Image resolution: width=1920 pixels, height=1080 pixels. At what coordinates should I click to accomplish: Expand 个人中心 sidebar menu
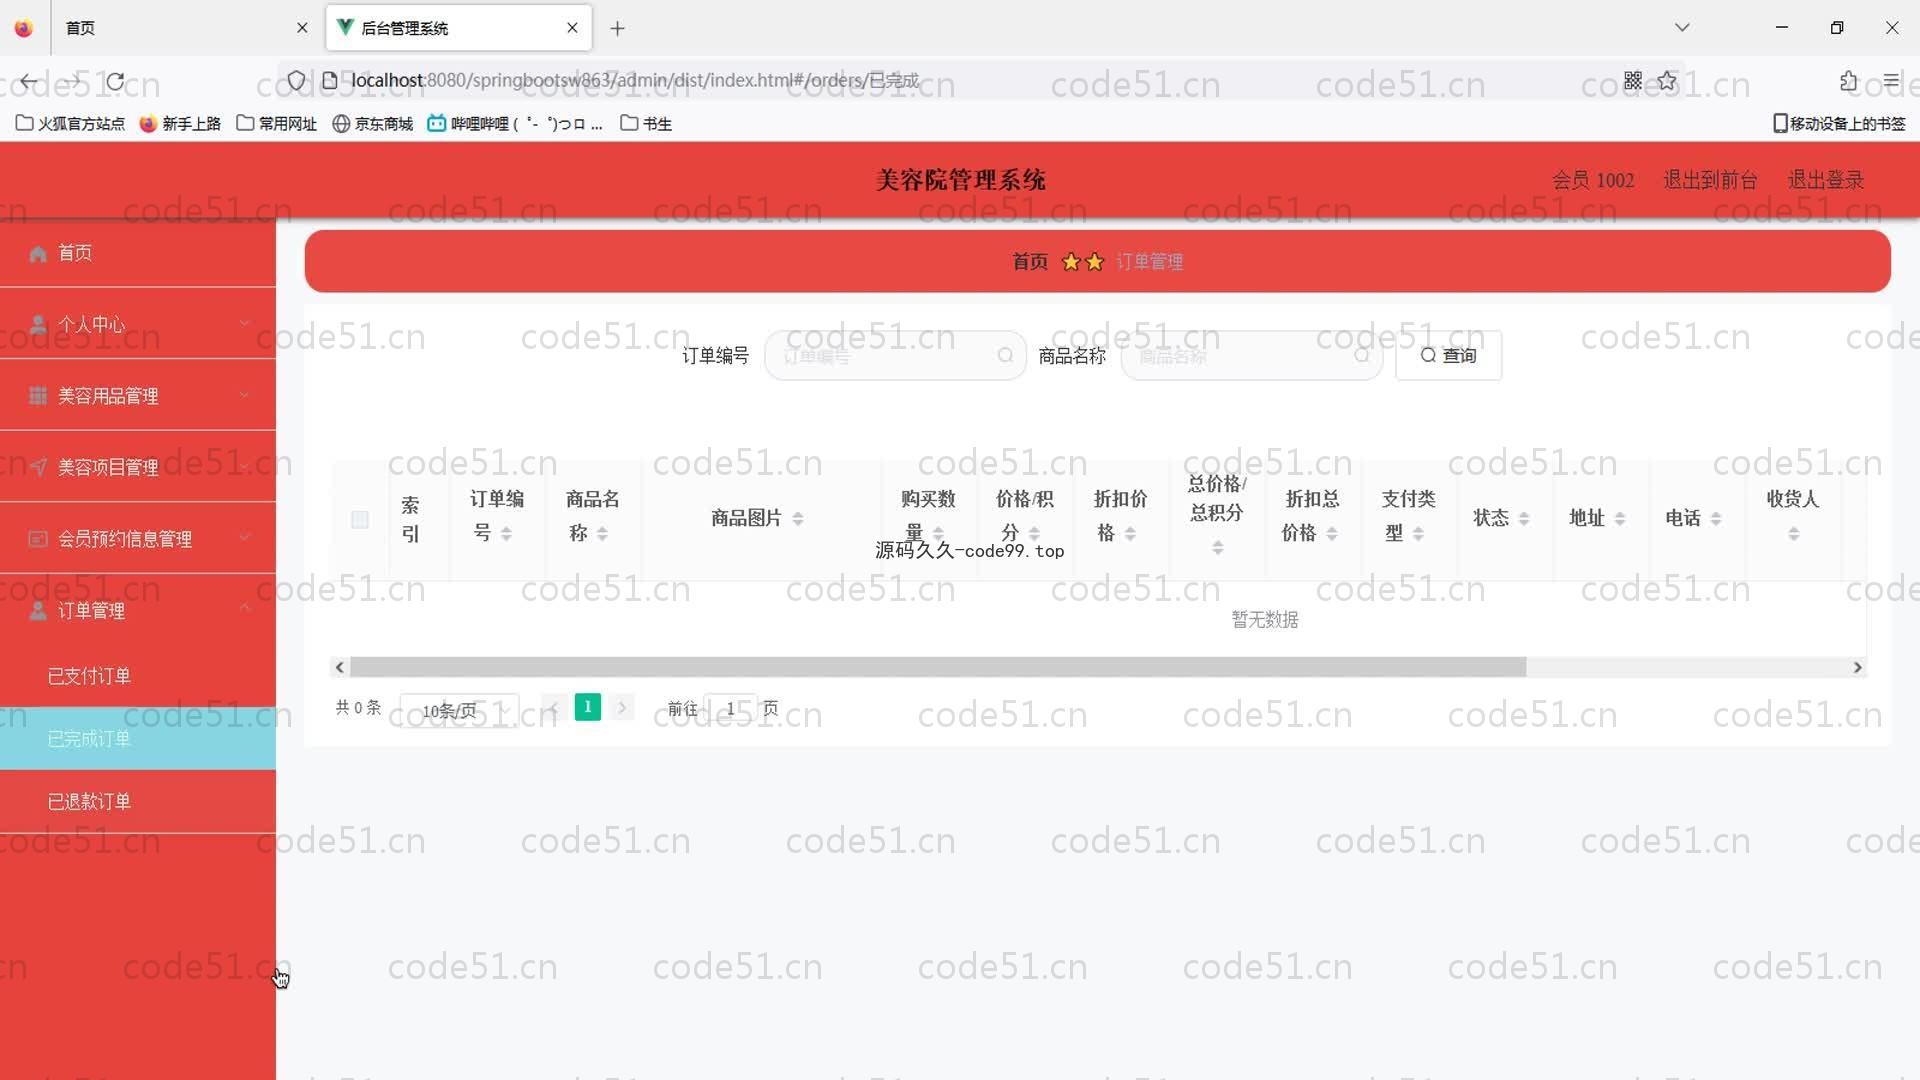[138, 324]
